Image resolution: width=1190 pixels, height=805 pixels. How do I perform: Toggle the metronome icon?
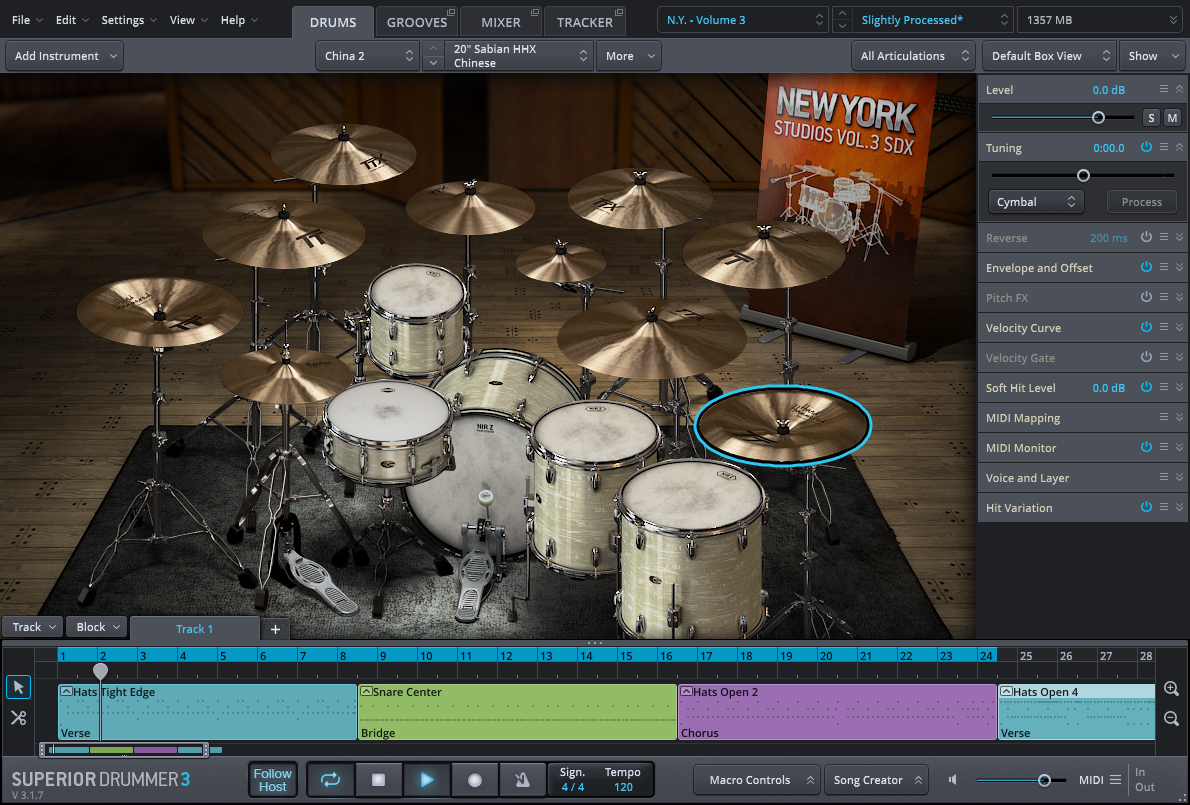pos(522,780)
